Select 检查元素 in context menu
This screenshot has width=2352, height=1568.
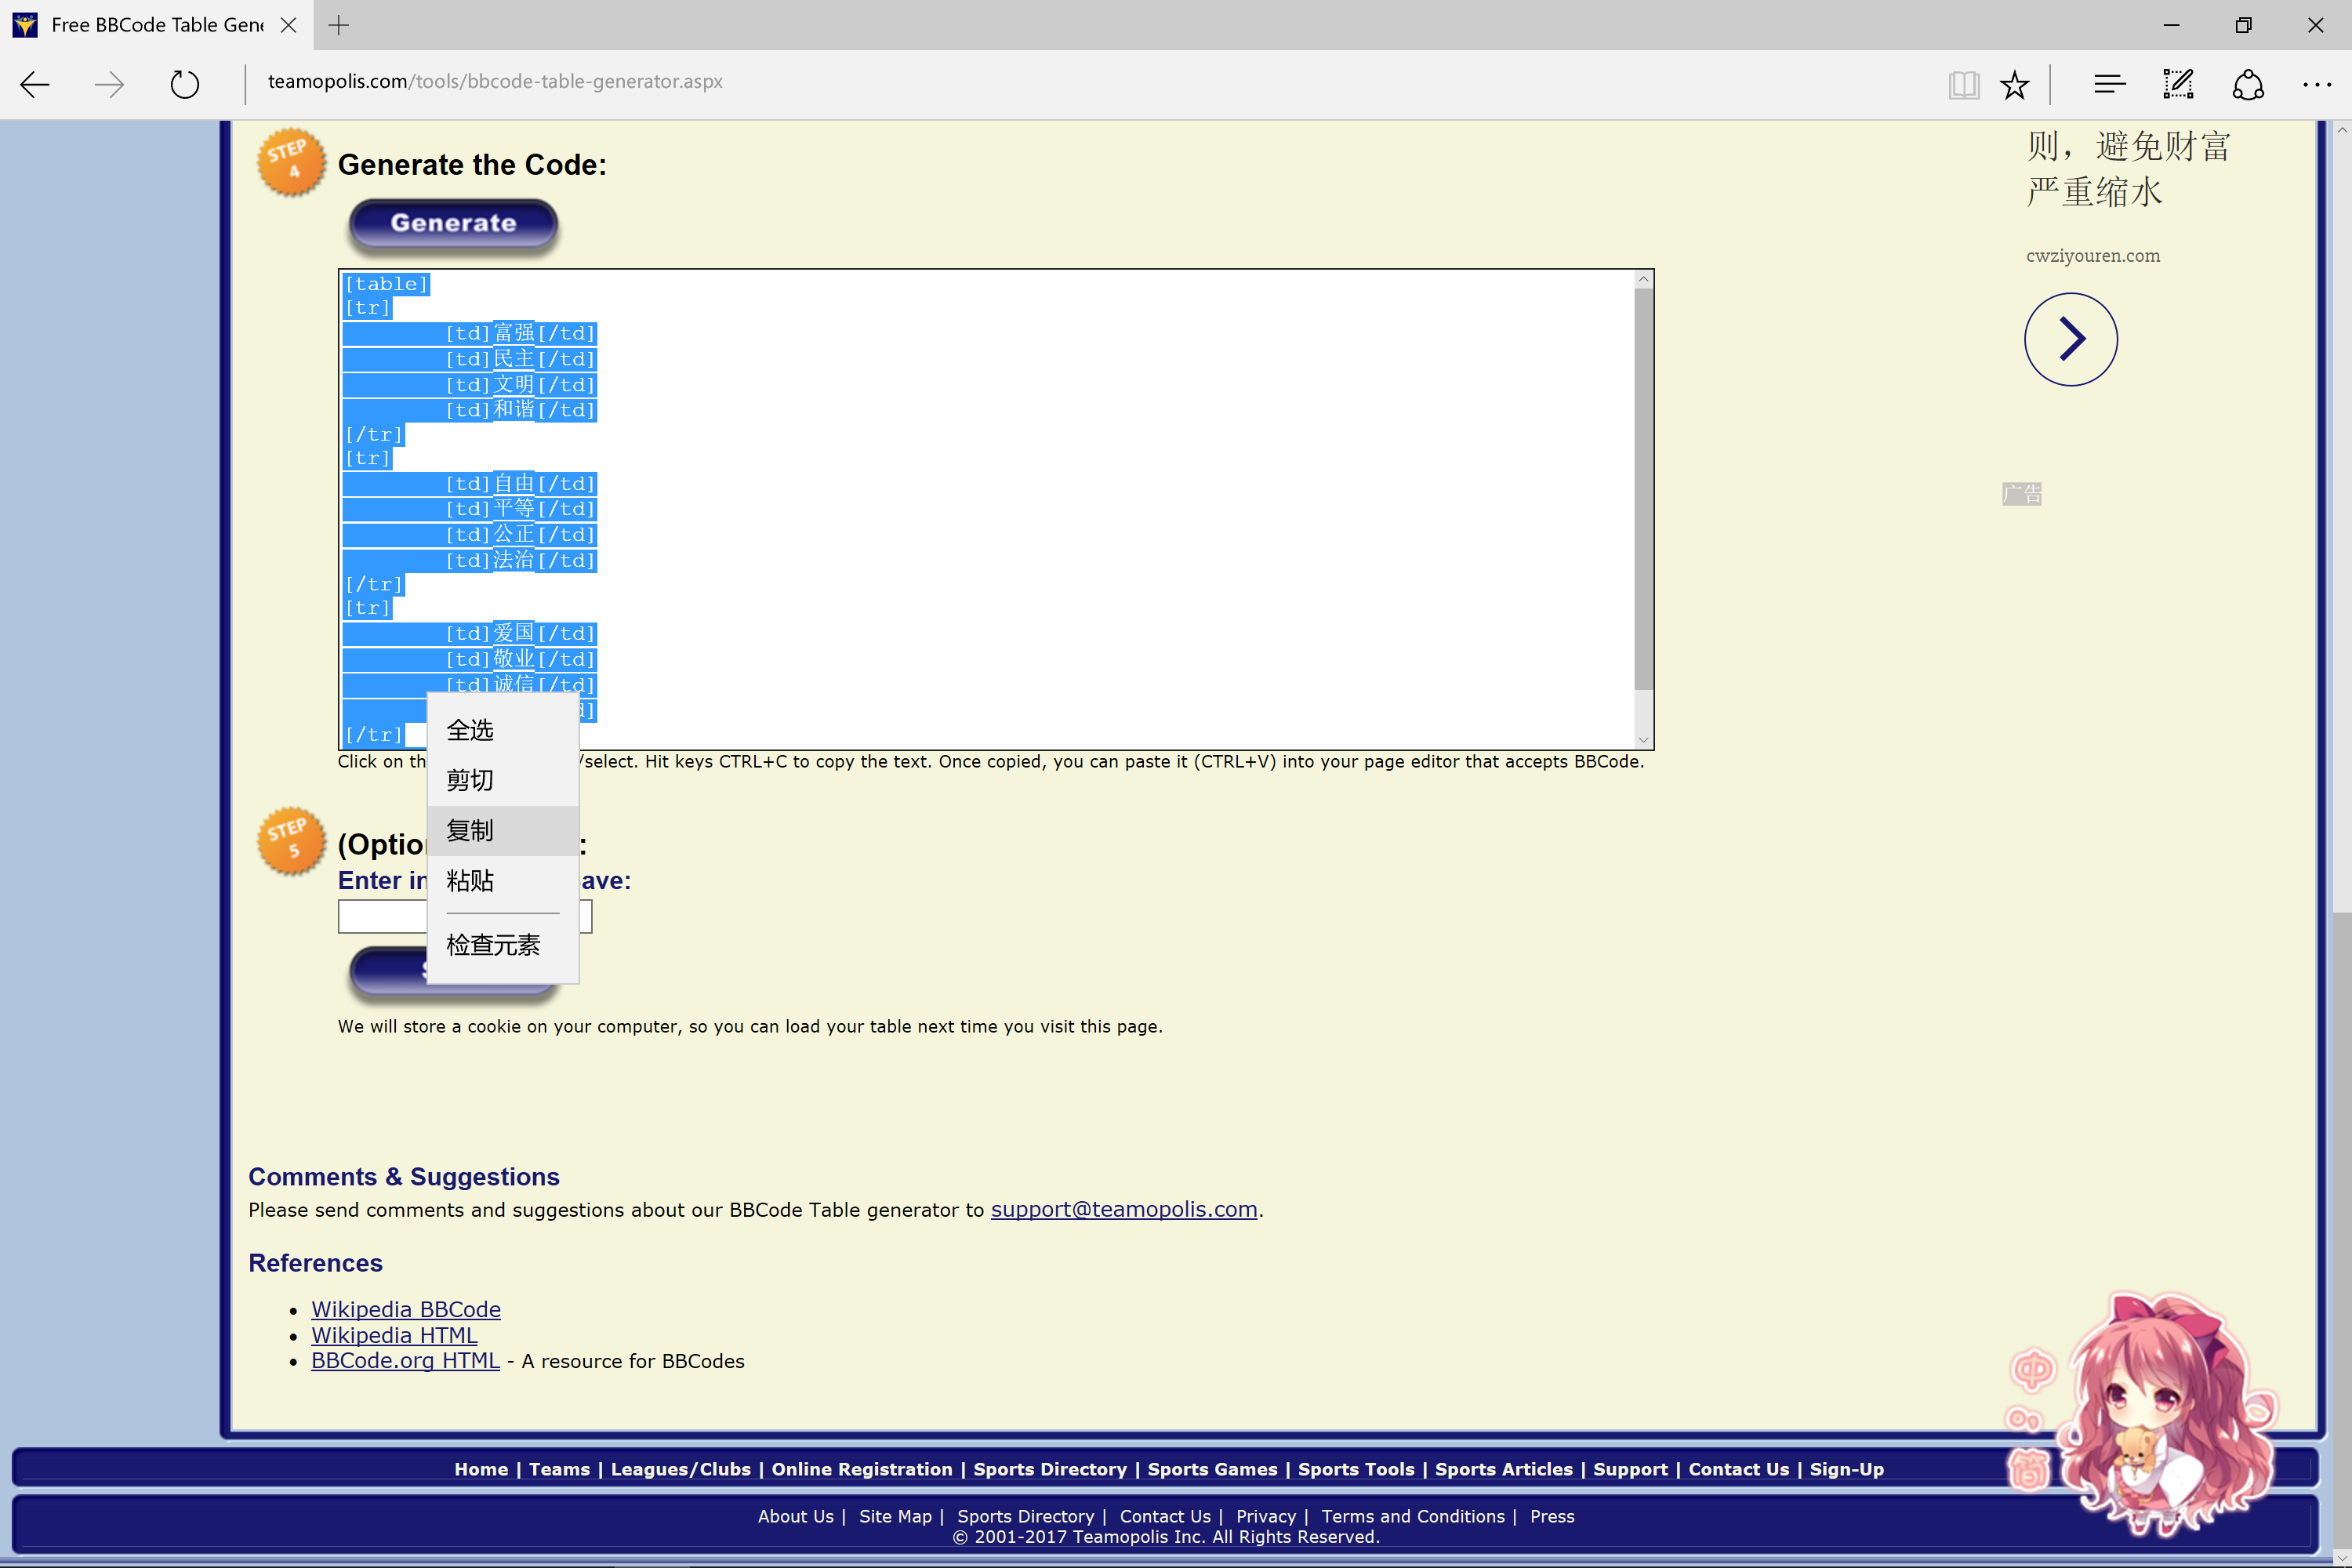click(493, 945)
